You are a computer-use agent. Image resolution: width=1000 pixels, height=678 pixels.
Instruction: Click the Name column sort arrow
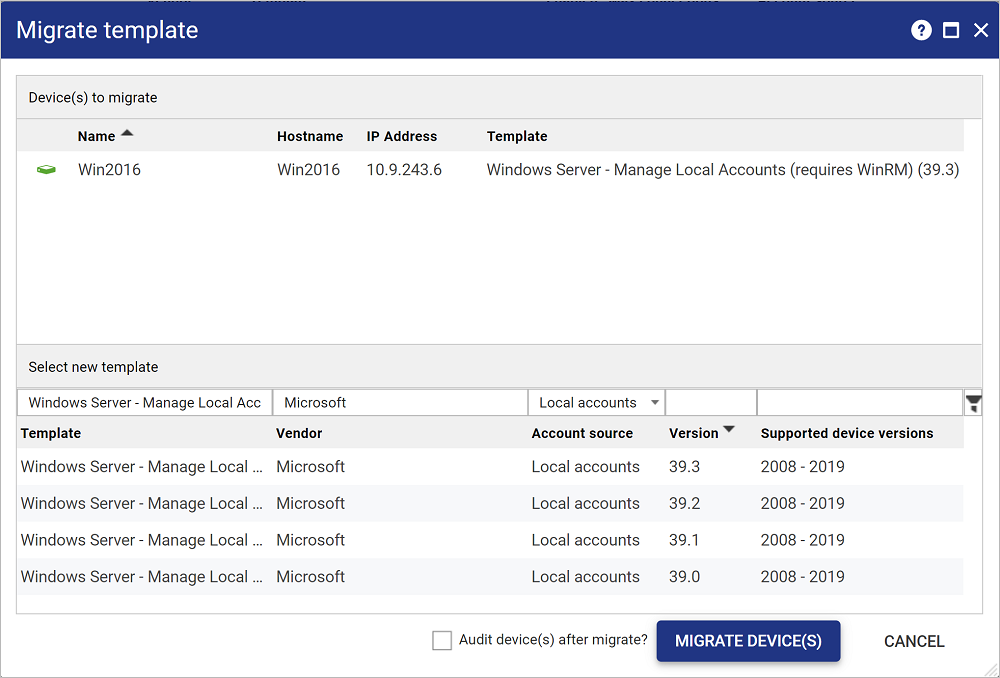coord(127,133)
